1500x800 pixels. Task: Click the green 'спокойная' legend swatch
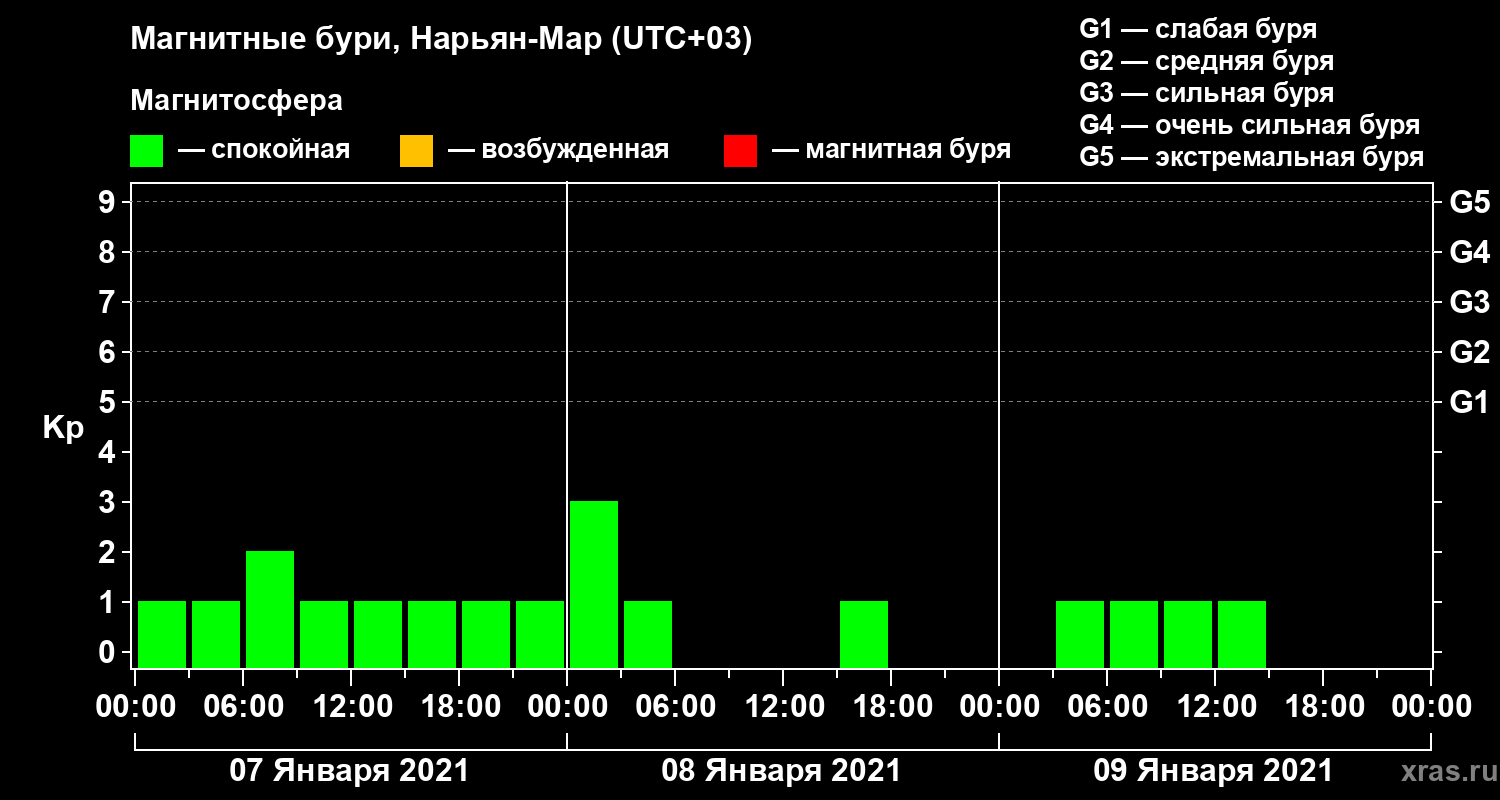tap(146, 151)
